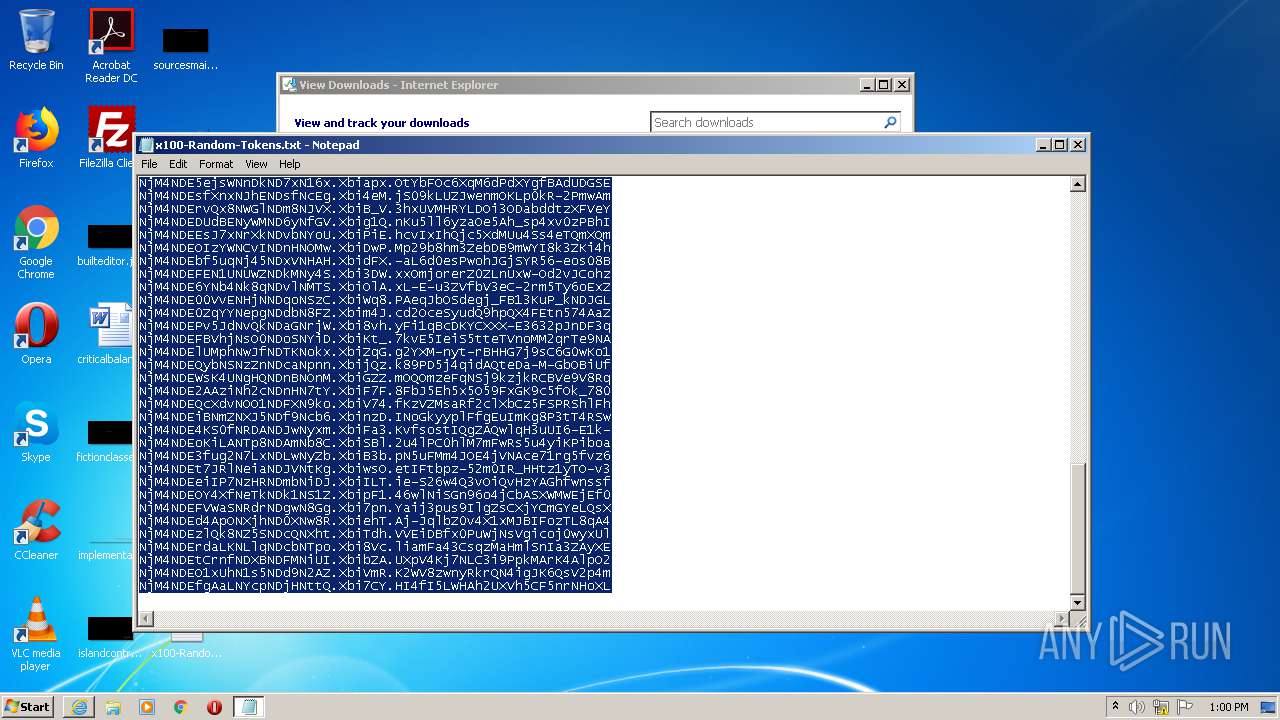This screenshot has height=720, width=1280.
Task: Click the volume speaker tray icon
Action: coord(1137,707)
